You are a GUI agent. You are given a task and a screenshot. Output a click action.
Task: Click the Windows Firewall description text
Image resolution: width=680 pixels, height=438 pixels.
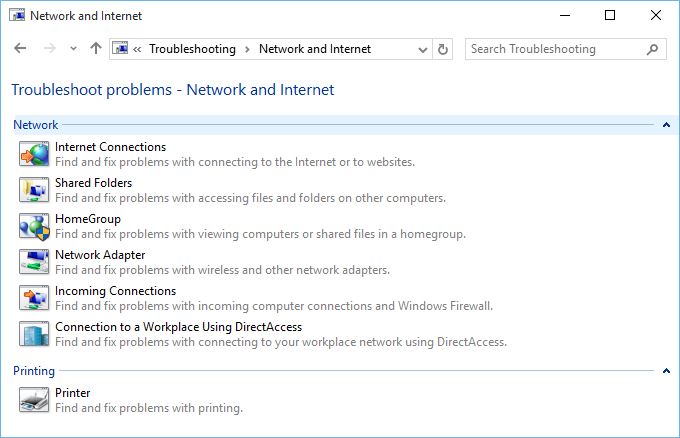274,306
